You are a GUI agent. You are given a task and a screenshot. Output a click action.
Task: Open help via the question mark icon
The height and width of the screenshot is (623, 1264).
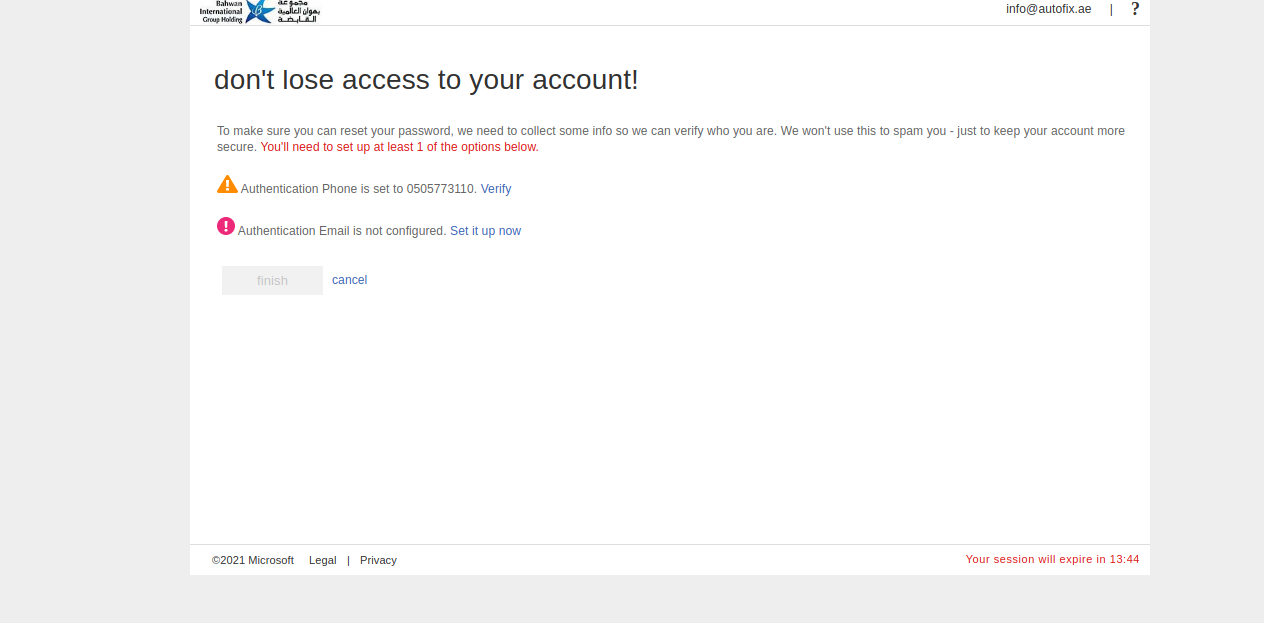pyautogui.click(x=1135, y=9)
